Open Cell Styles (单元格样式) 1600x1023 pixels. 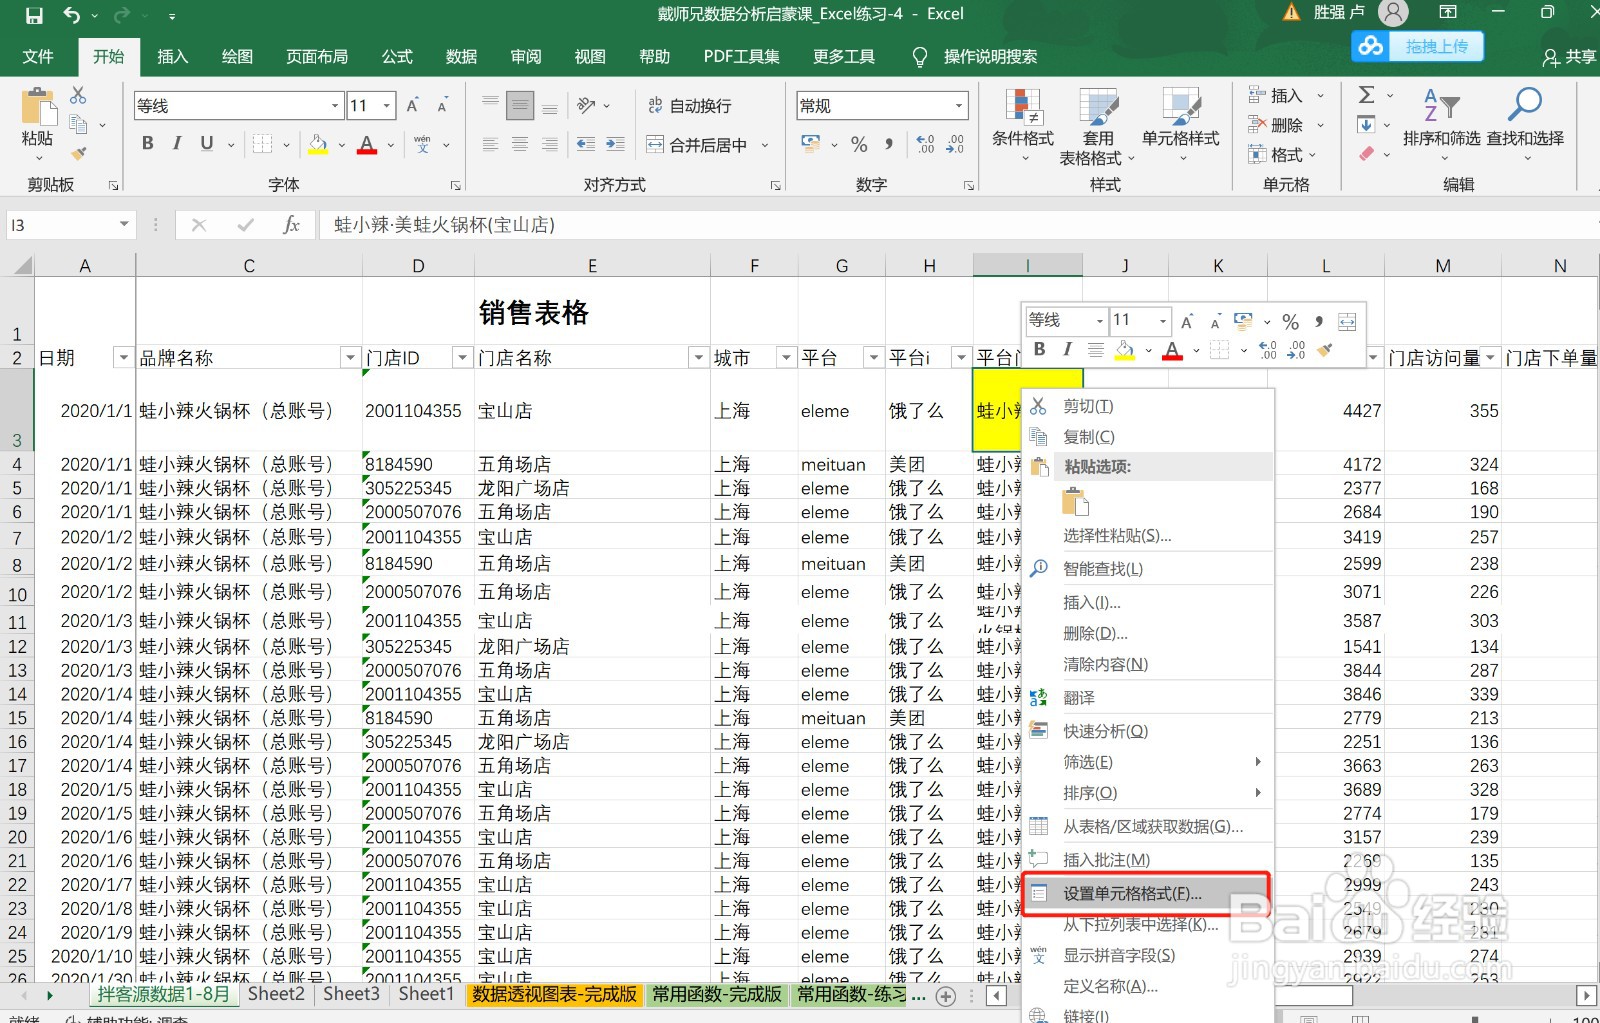point(1181,126)
